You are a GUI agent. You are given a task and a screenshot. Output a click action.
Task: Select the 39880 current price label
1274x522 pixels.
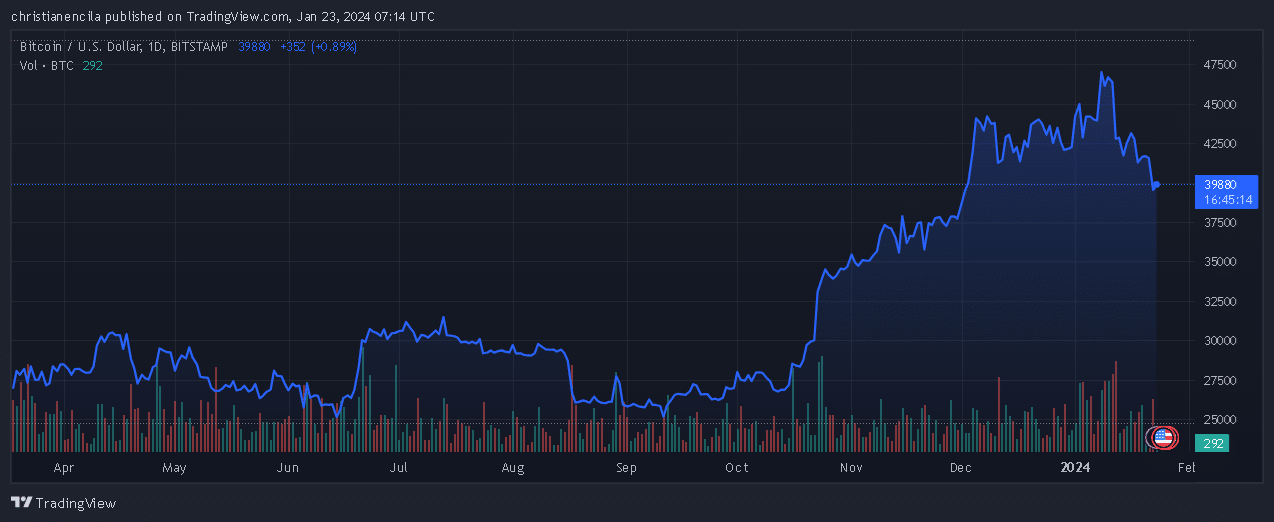(1221, 184)
